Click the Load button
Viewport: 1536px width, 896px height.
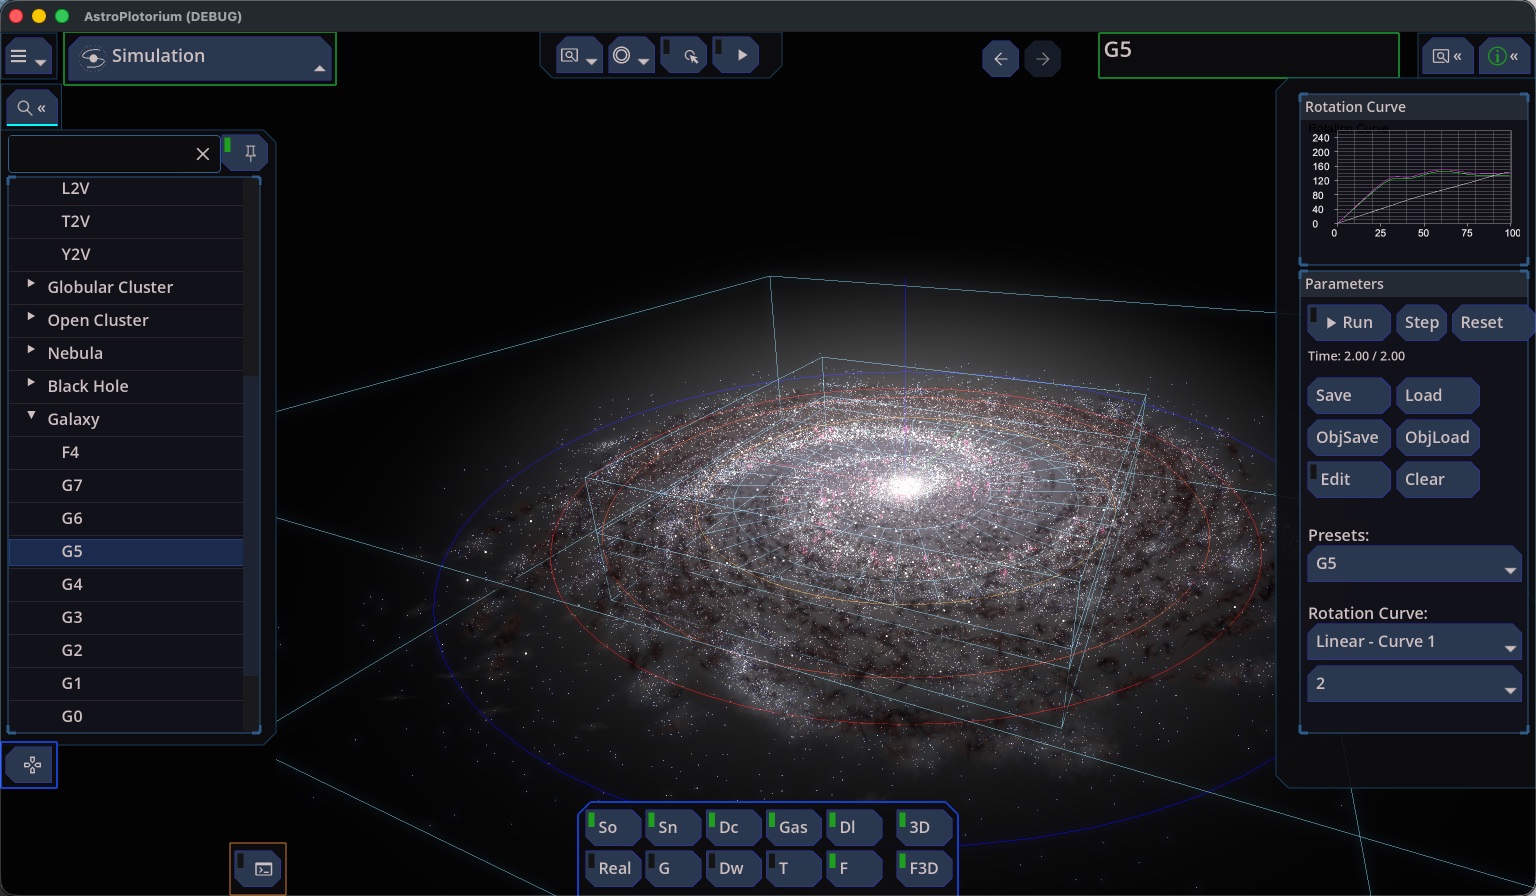click(x=1436, y=395)
